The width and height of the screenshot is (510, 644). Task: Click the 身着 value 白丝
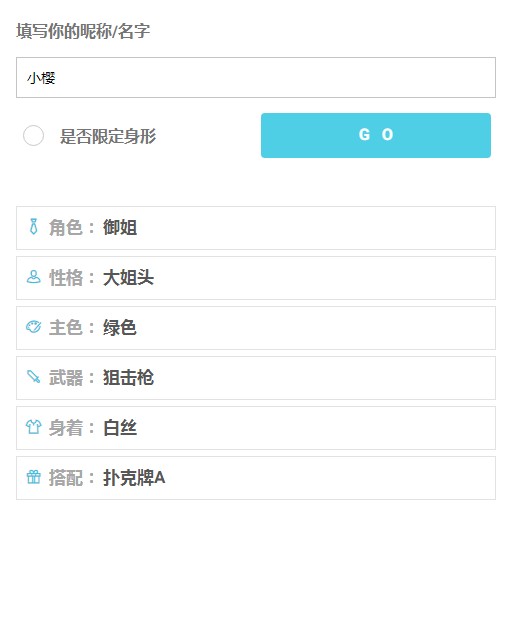(x=119, y=428)
